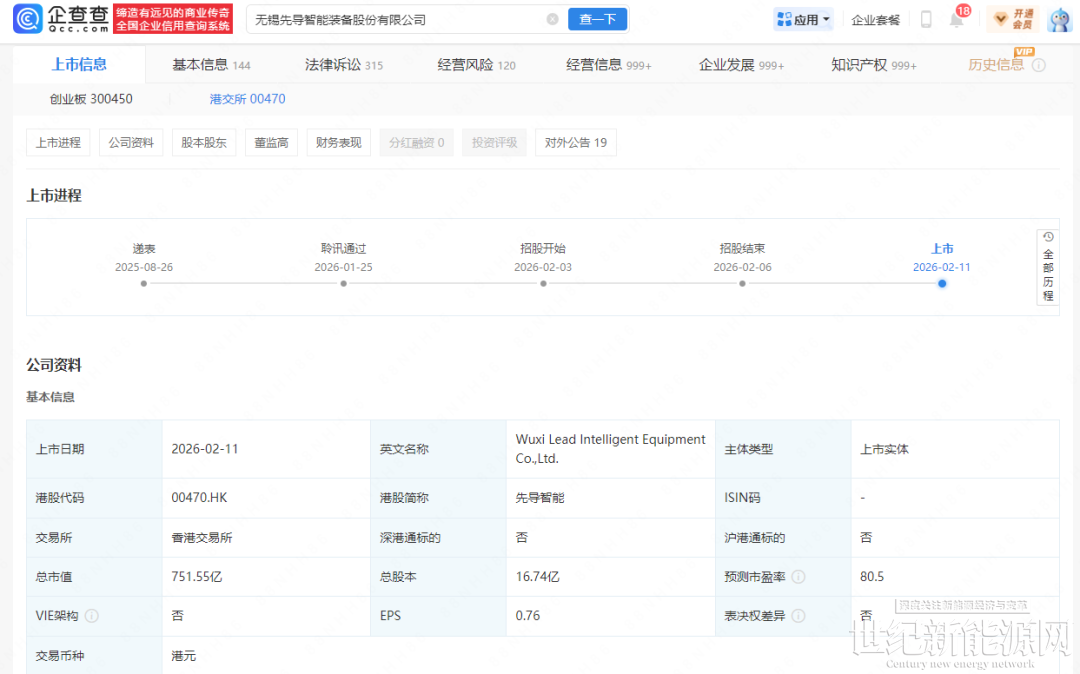1080x674 pixels.
Task: Click the 开通会员 membership button
Action: [1012, 19]
